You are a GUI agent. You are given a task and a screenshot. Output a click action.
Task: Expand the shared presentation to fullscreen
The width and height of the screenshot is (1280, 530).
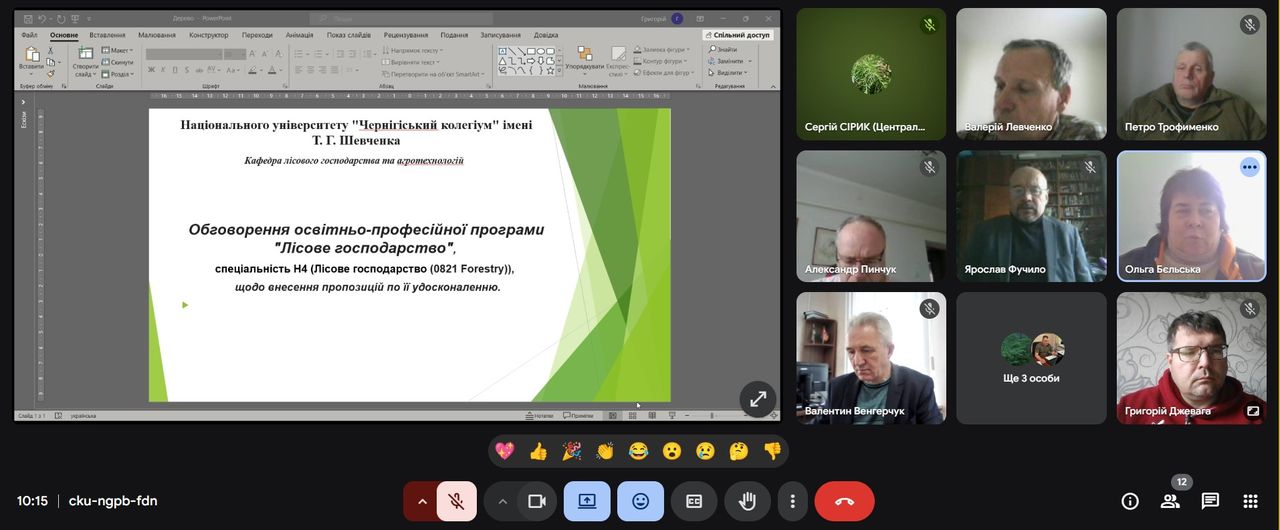click(x=758, y=399)
